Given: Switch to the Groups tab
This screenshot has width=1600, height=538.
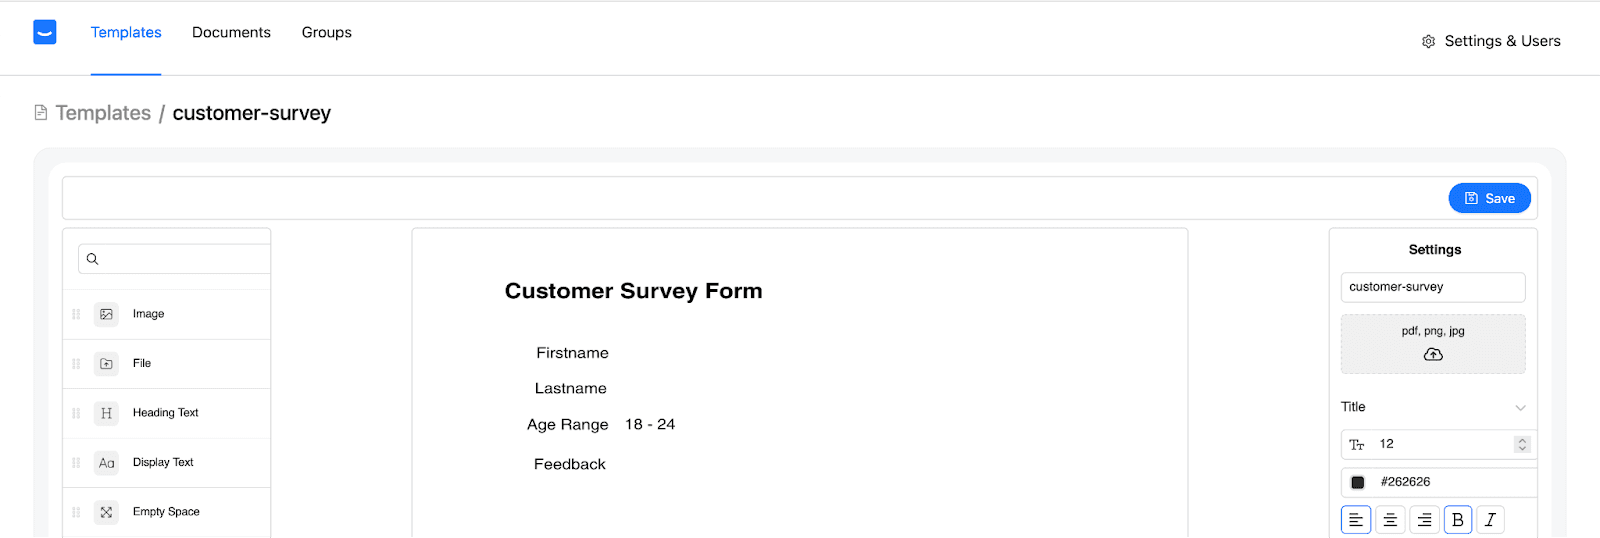Looking at the screenshot, I should pyautogui.click(x=327, y=32).
